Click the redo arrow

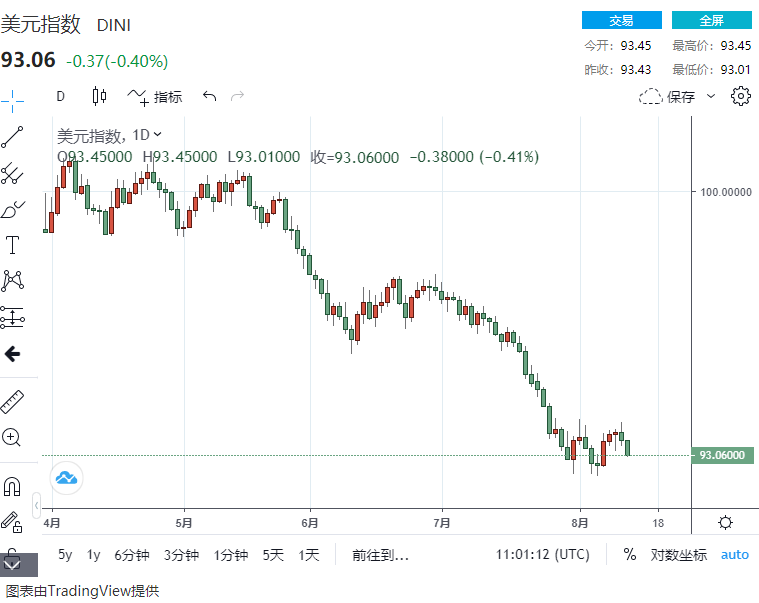(x=237, y=96)
